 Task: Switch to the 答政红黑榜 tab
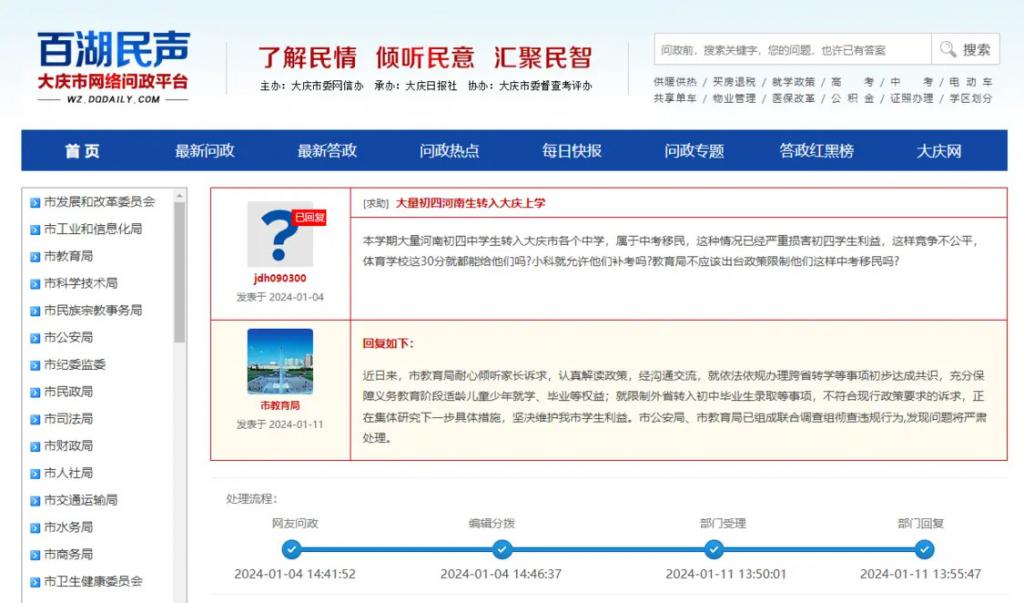(817, 151)
